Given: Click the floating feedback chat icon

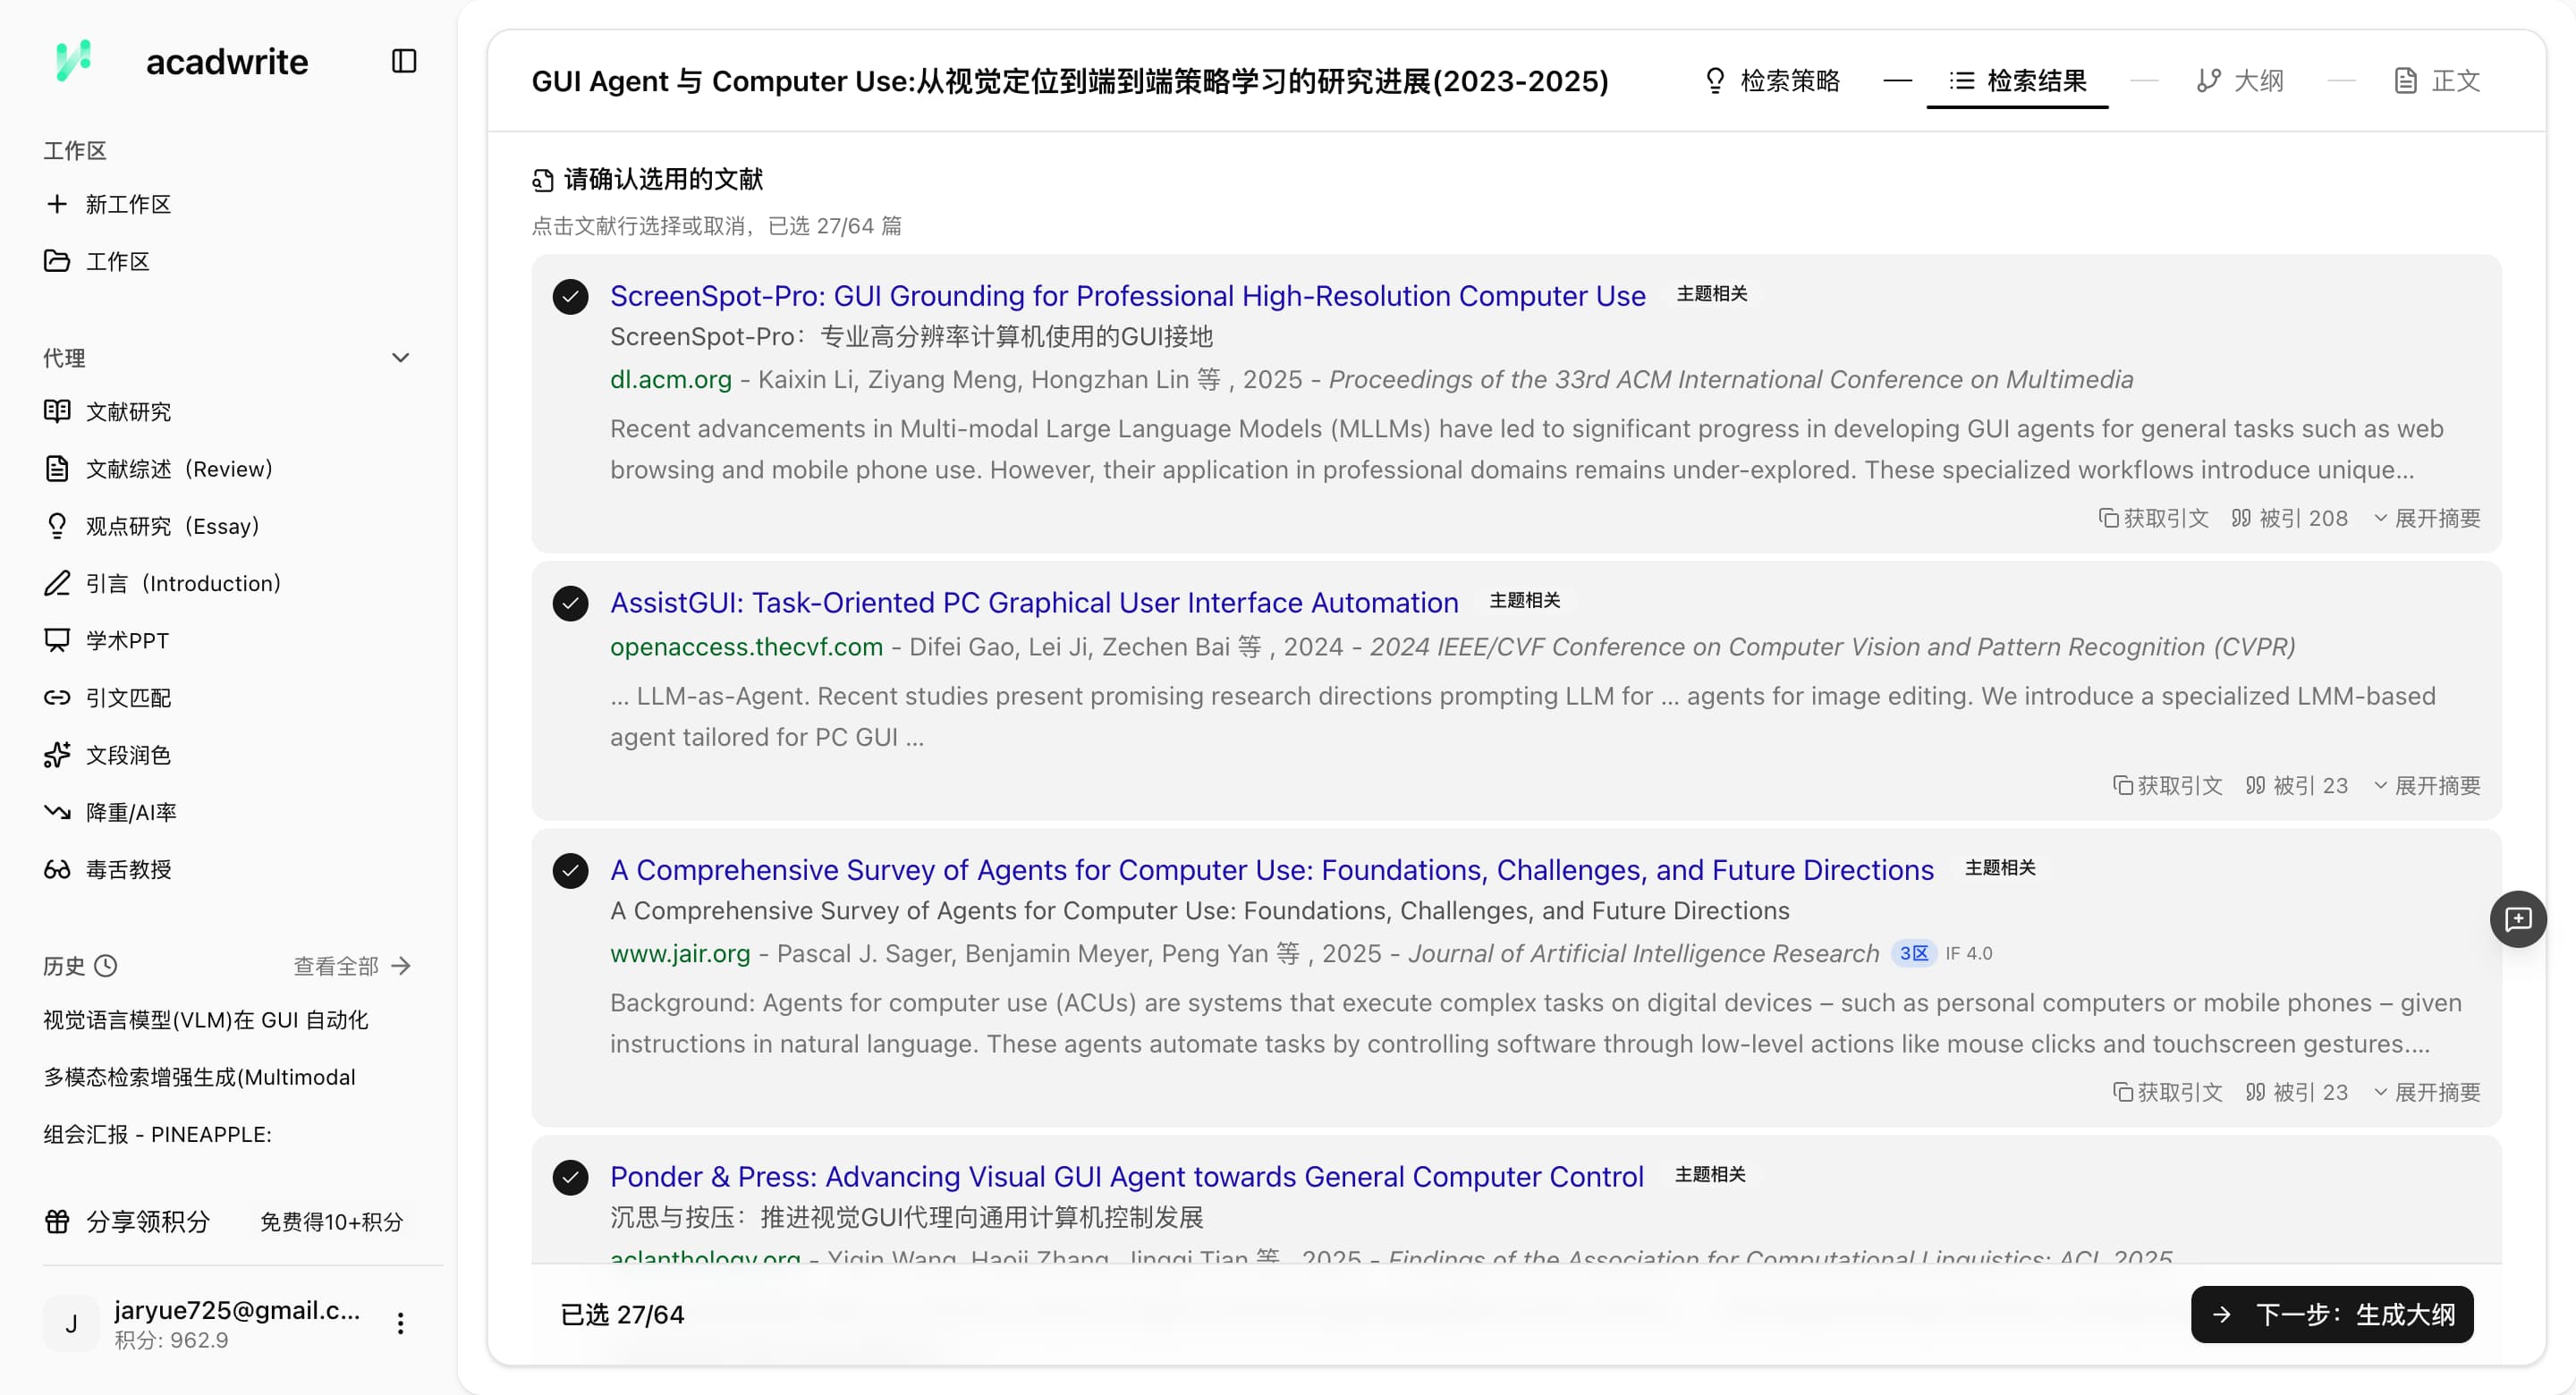Looking at the screenshot, I should click(2517, 918).
